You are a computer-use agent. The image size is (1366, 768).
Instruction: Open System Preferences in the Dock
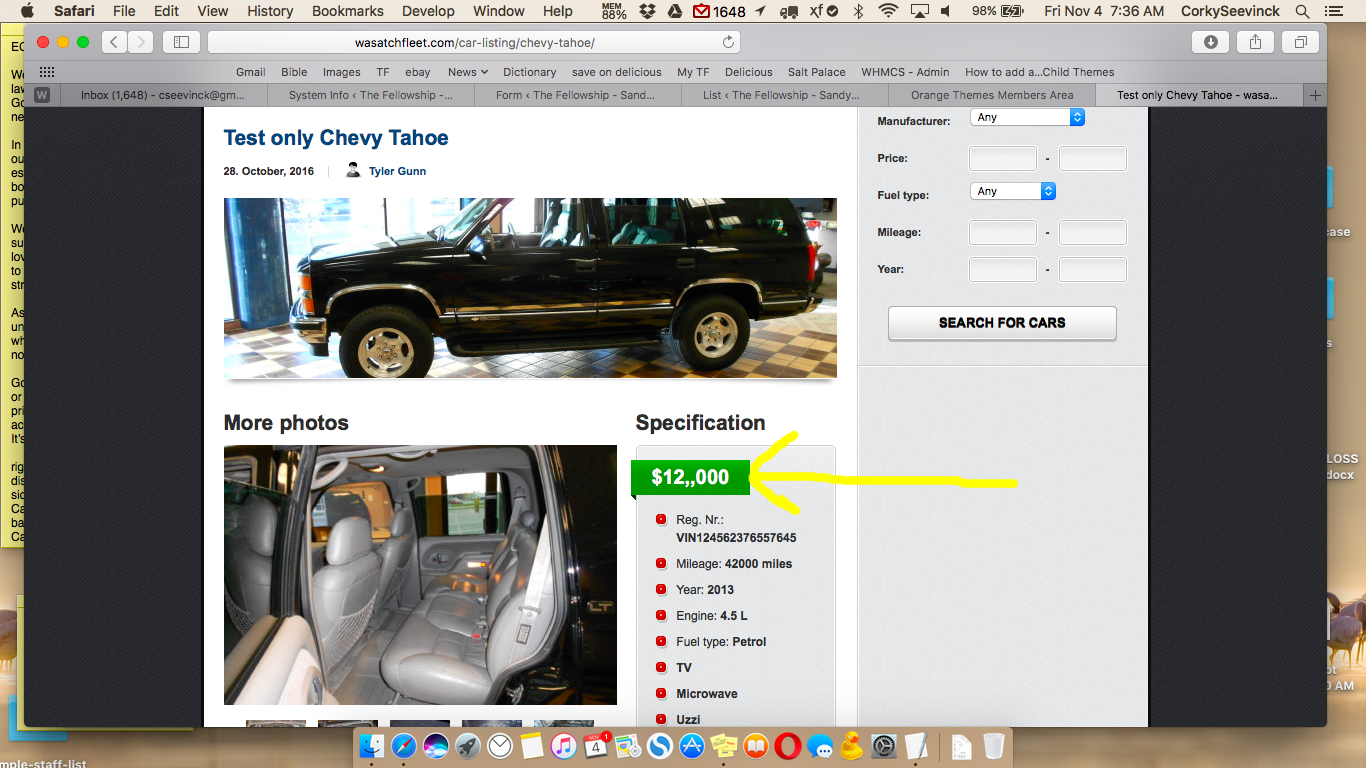coord(884,745)
